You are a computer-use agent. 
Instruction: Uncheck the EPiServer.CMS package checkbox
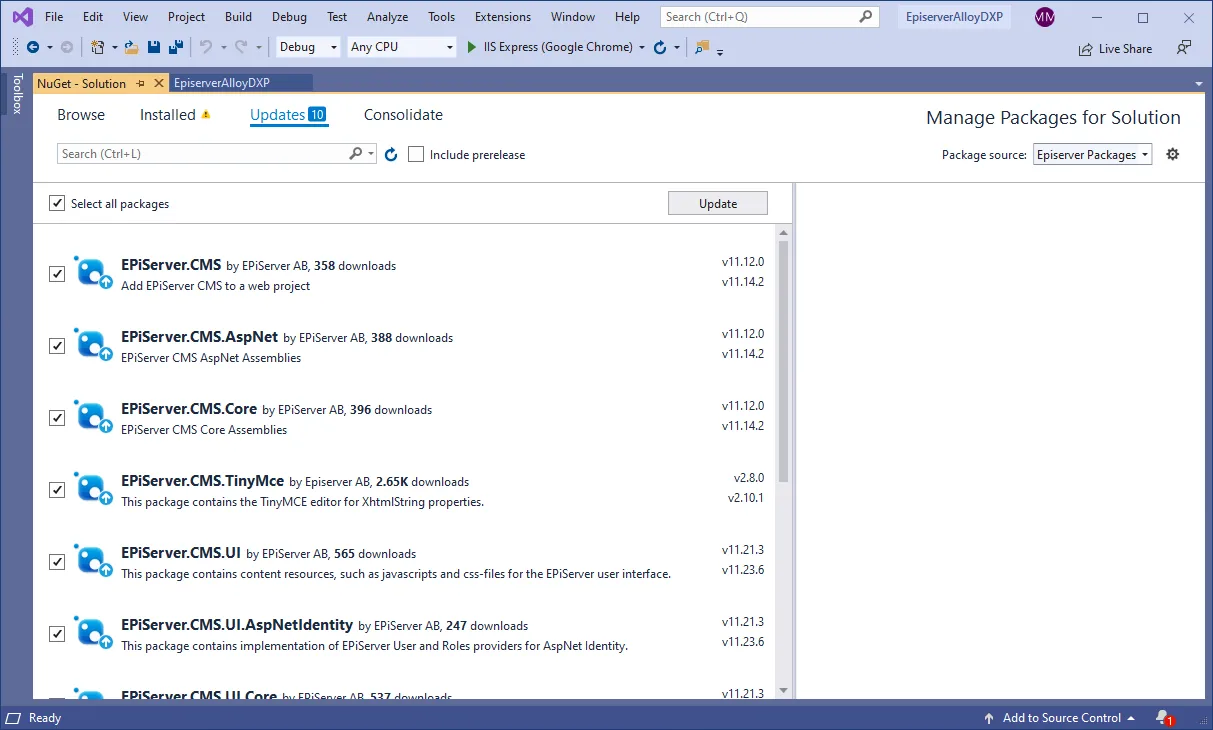[57, 273]
